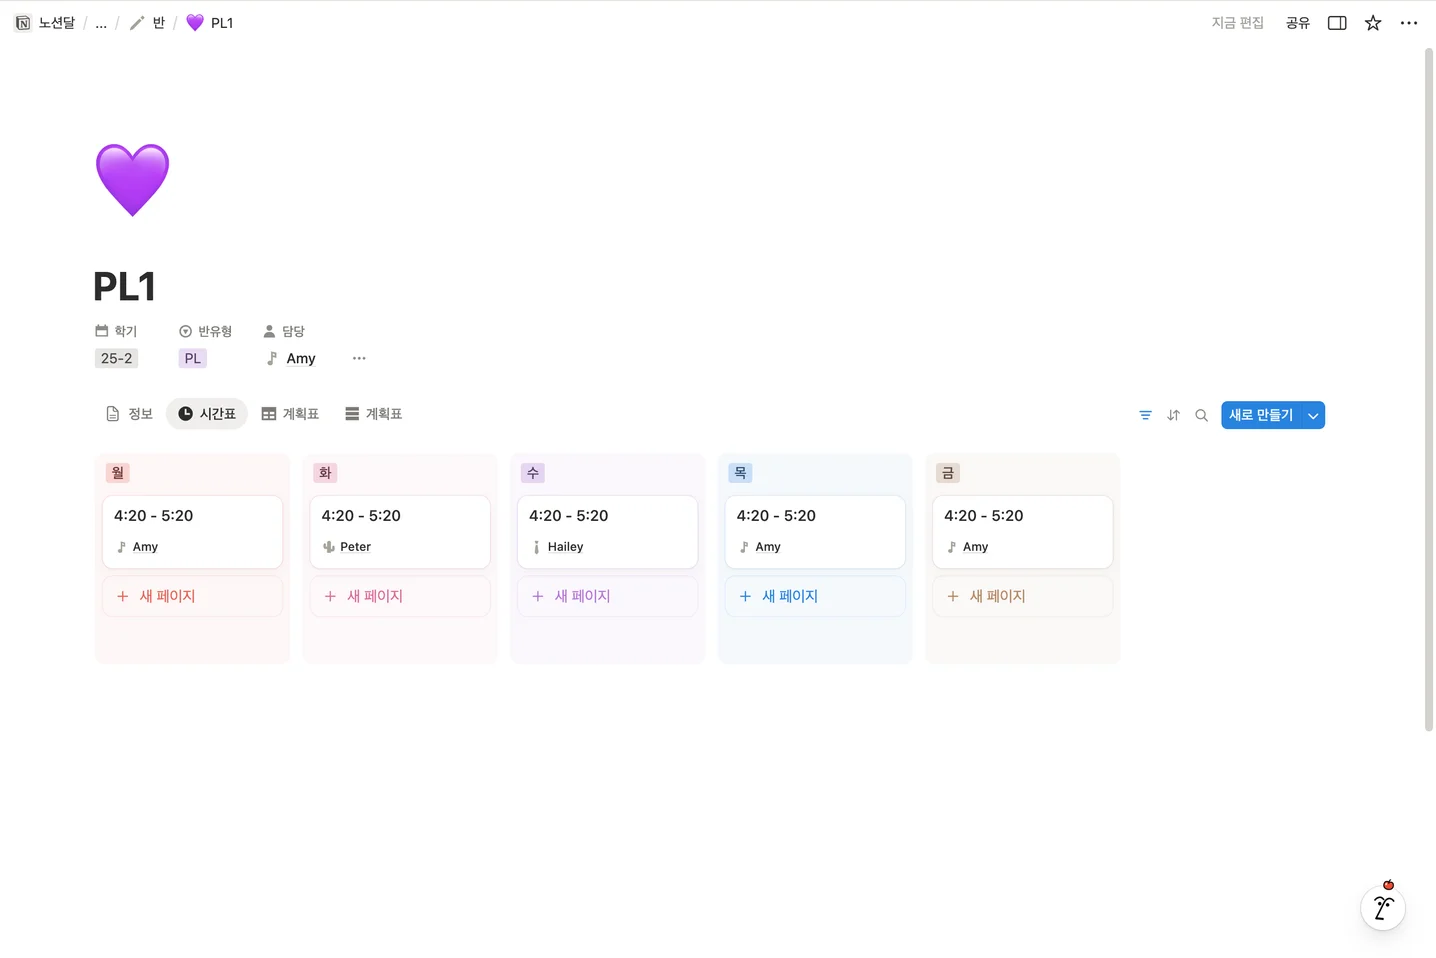Switch to the 정보 view tab

tap(130, 412)
